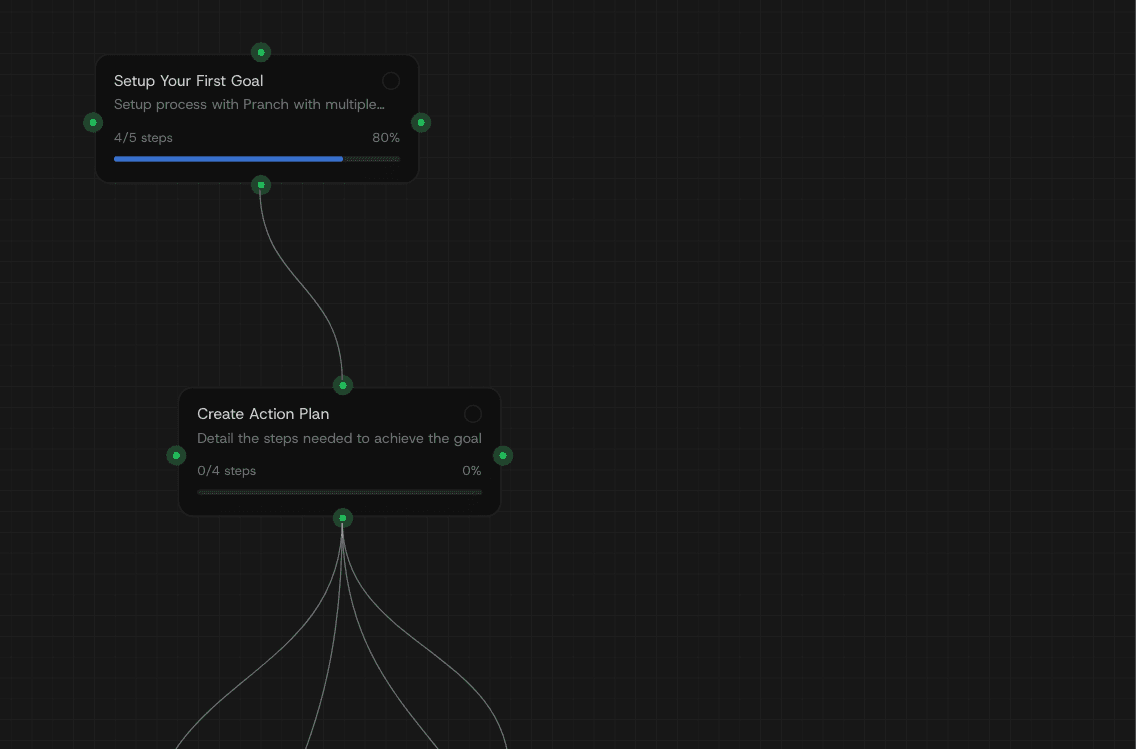Click right connector handle of Create Action Plan
This screenshot has height=749, width=1136.
click(x=503, y=455)
